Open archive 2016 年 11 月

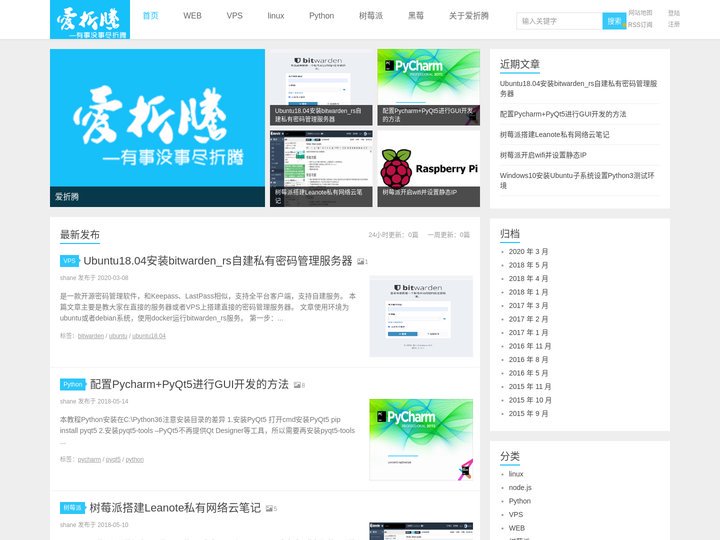pyautogui.click(x=530, y=346)
